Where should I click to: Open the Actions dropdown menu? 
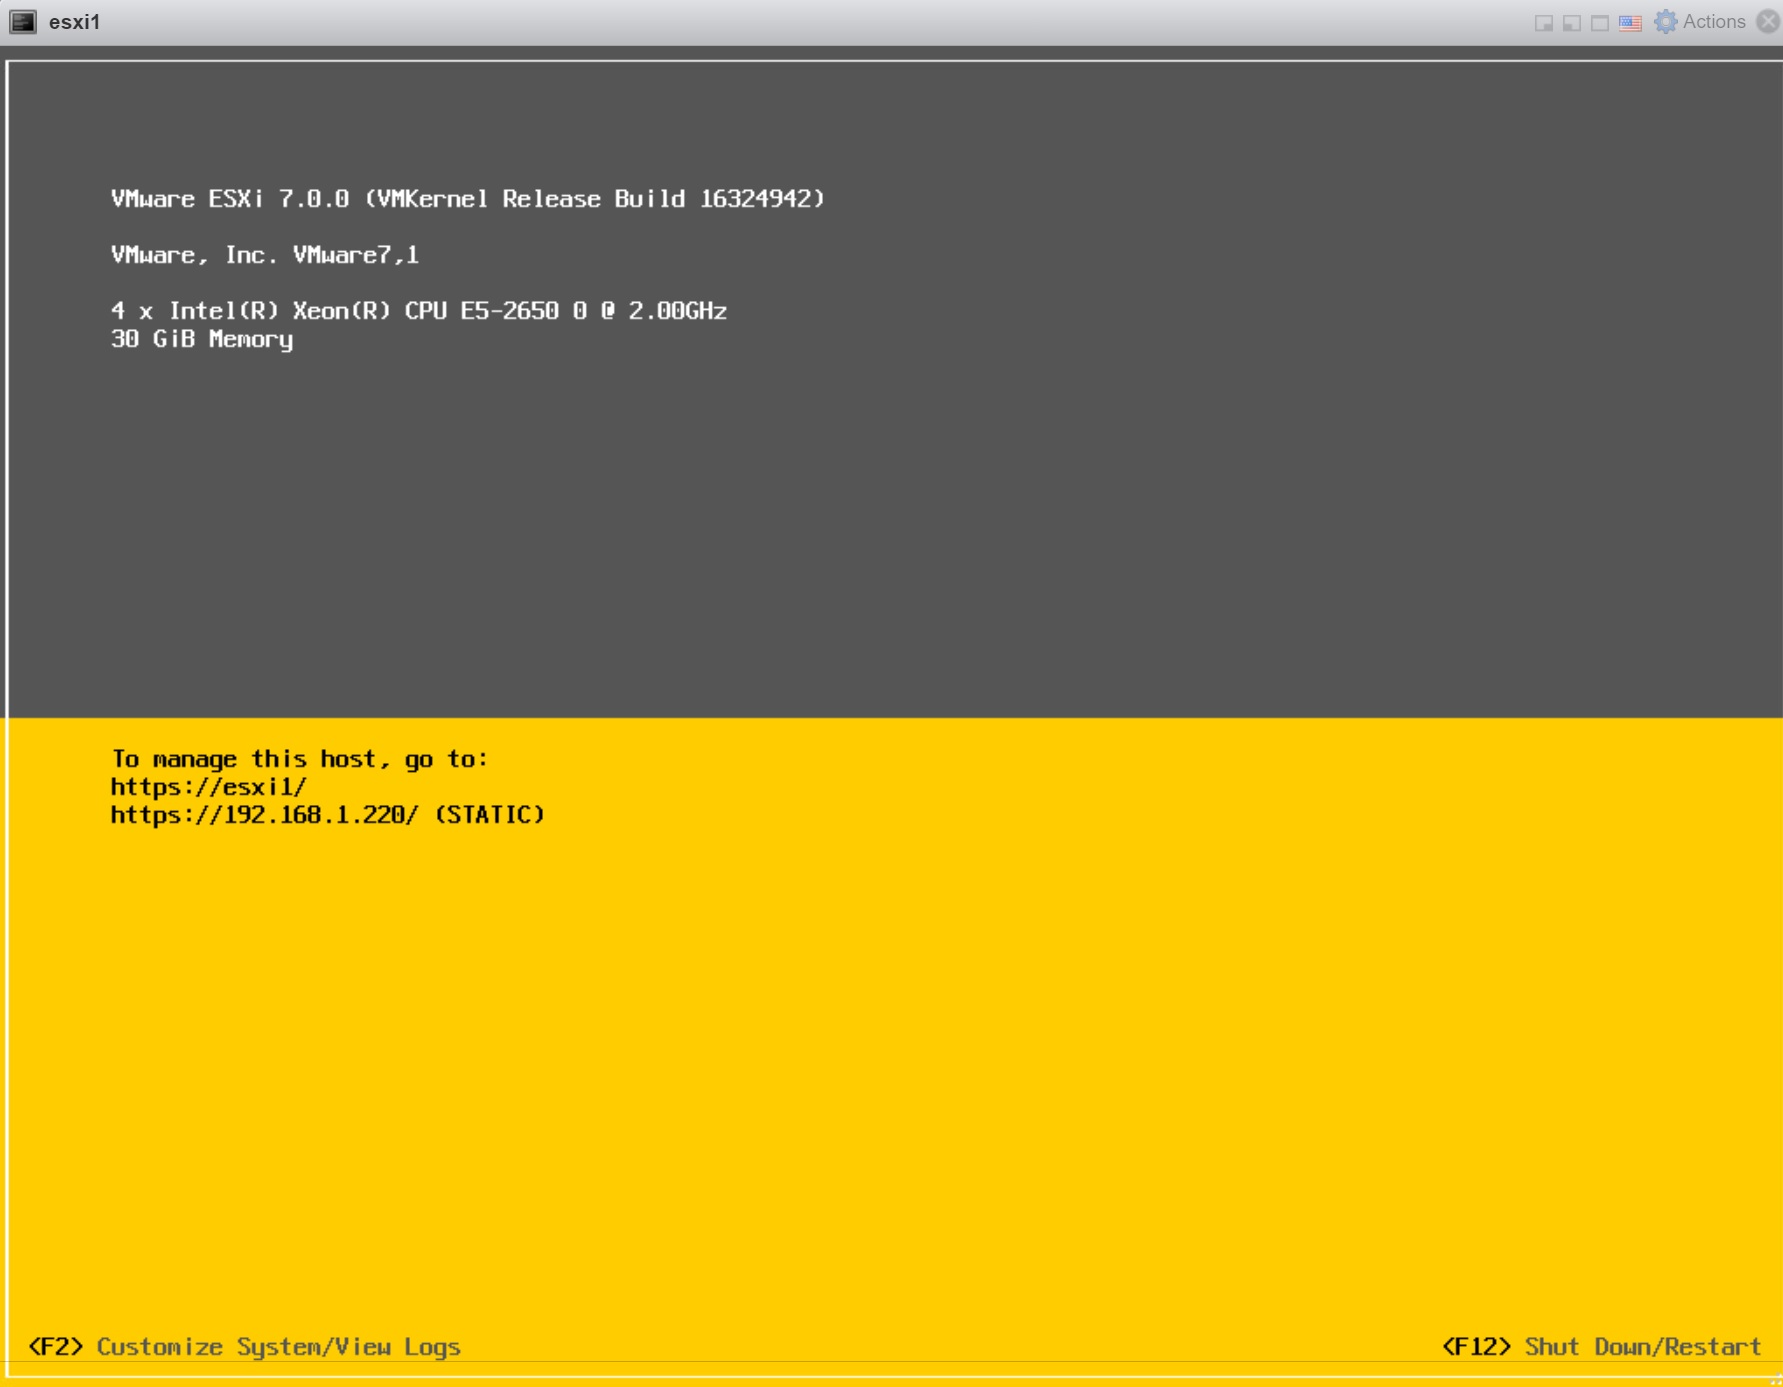(1713, 22)
